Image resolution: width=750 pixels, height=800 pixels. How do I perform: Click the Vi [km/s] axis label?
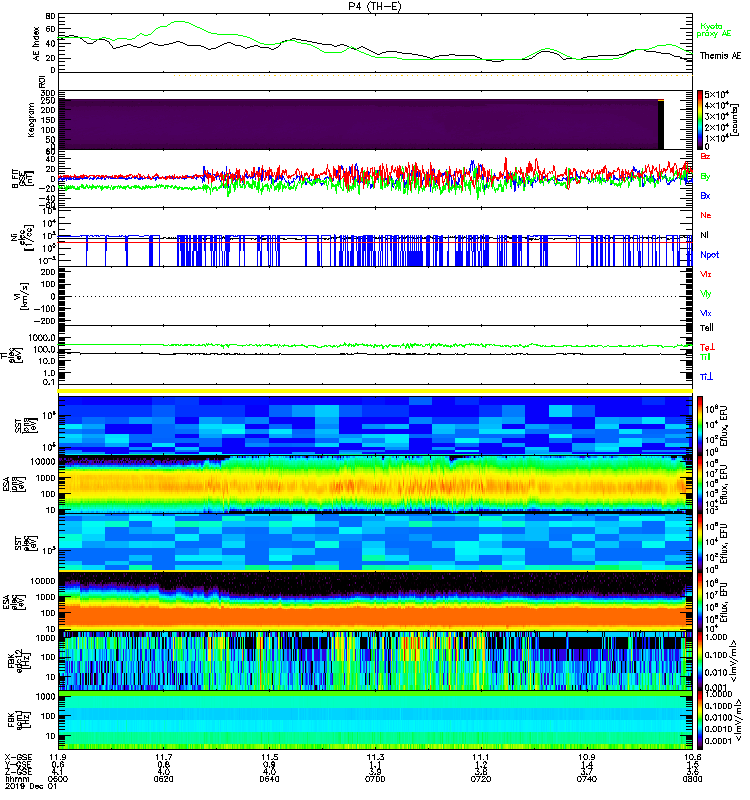[23, 296]
